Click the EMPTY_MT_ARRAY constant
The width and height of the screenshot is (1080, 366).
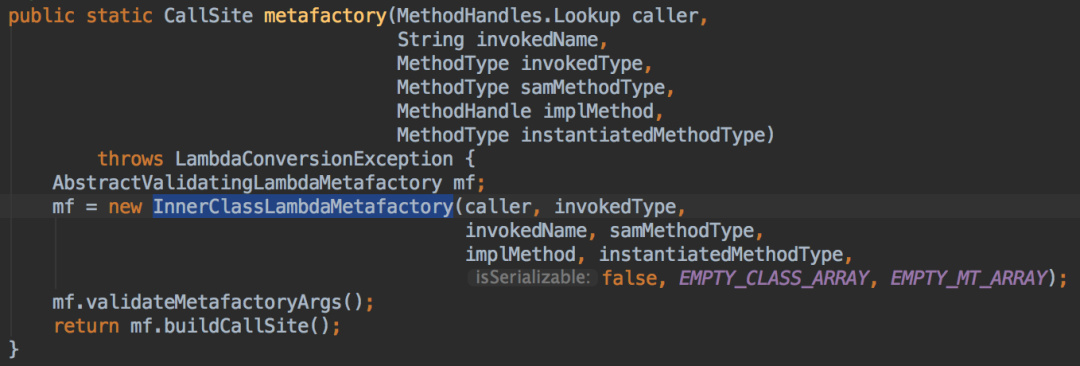pos(968,278)
